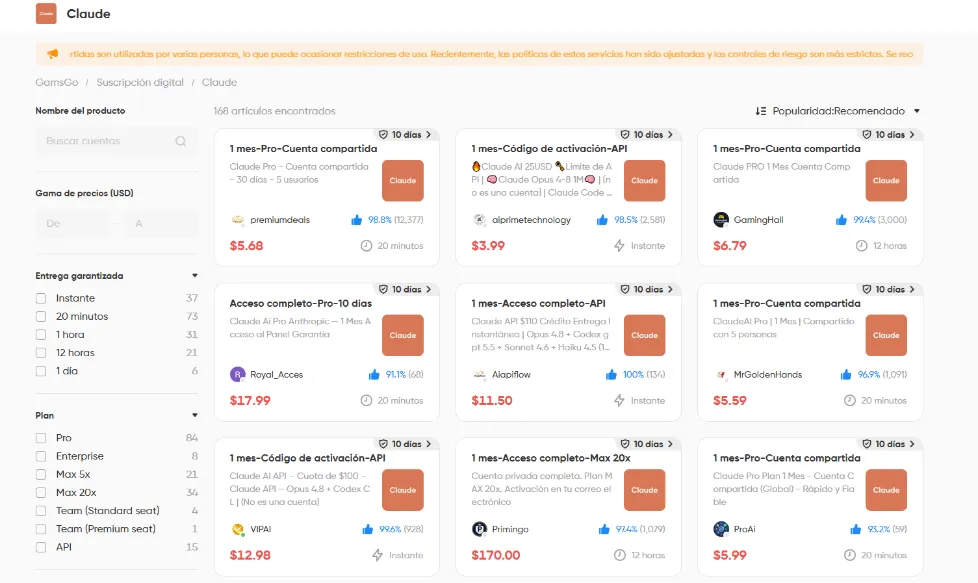This screenshot has height=583, width=978.
Task: Click premiumdeals seller avatar
Action: click(238, 219)
